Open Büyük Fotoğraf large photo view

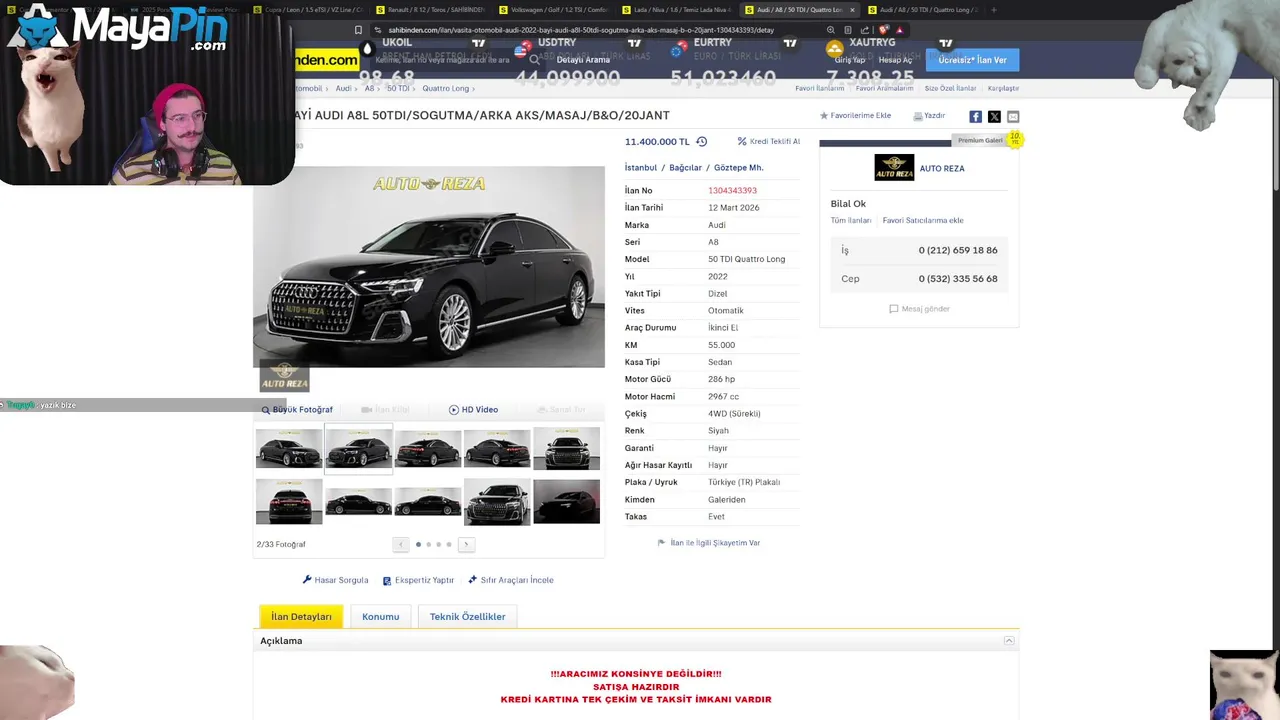click(x=297, y=410)
